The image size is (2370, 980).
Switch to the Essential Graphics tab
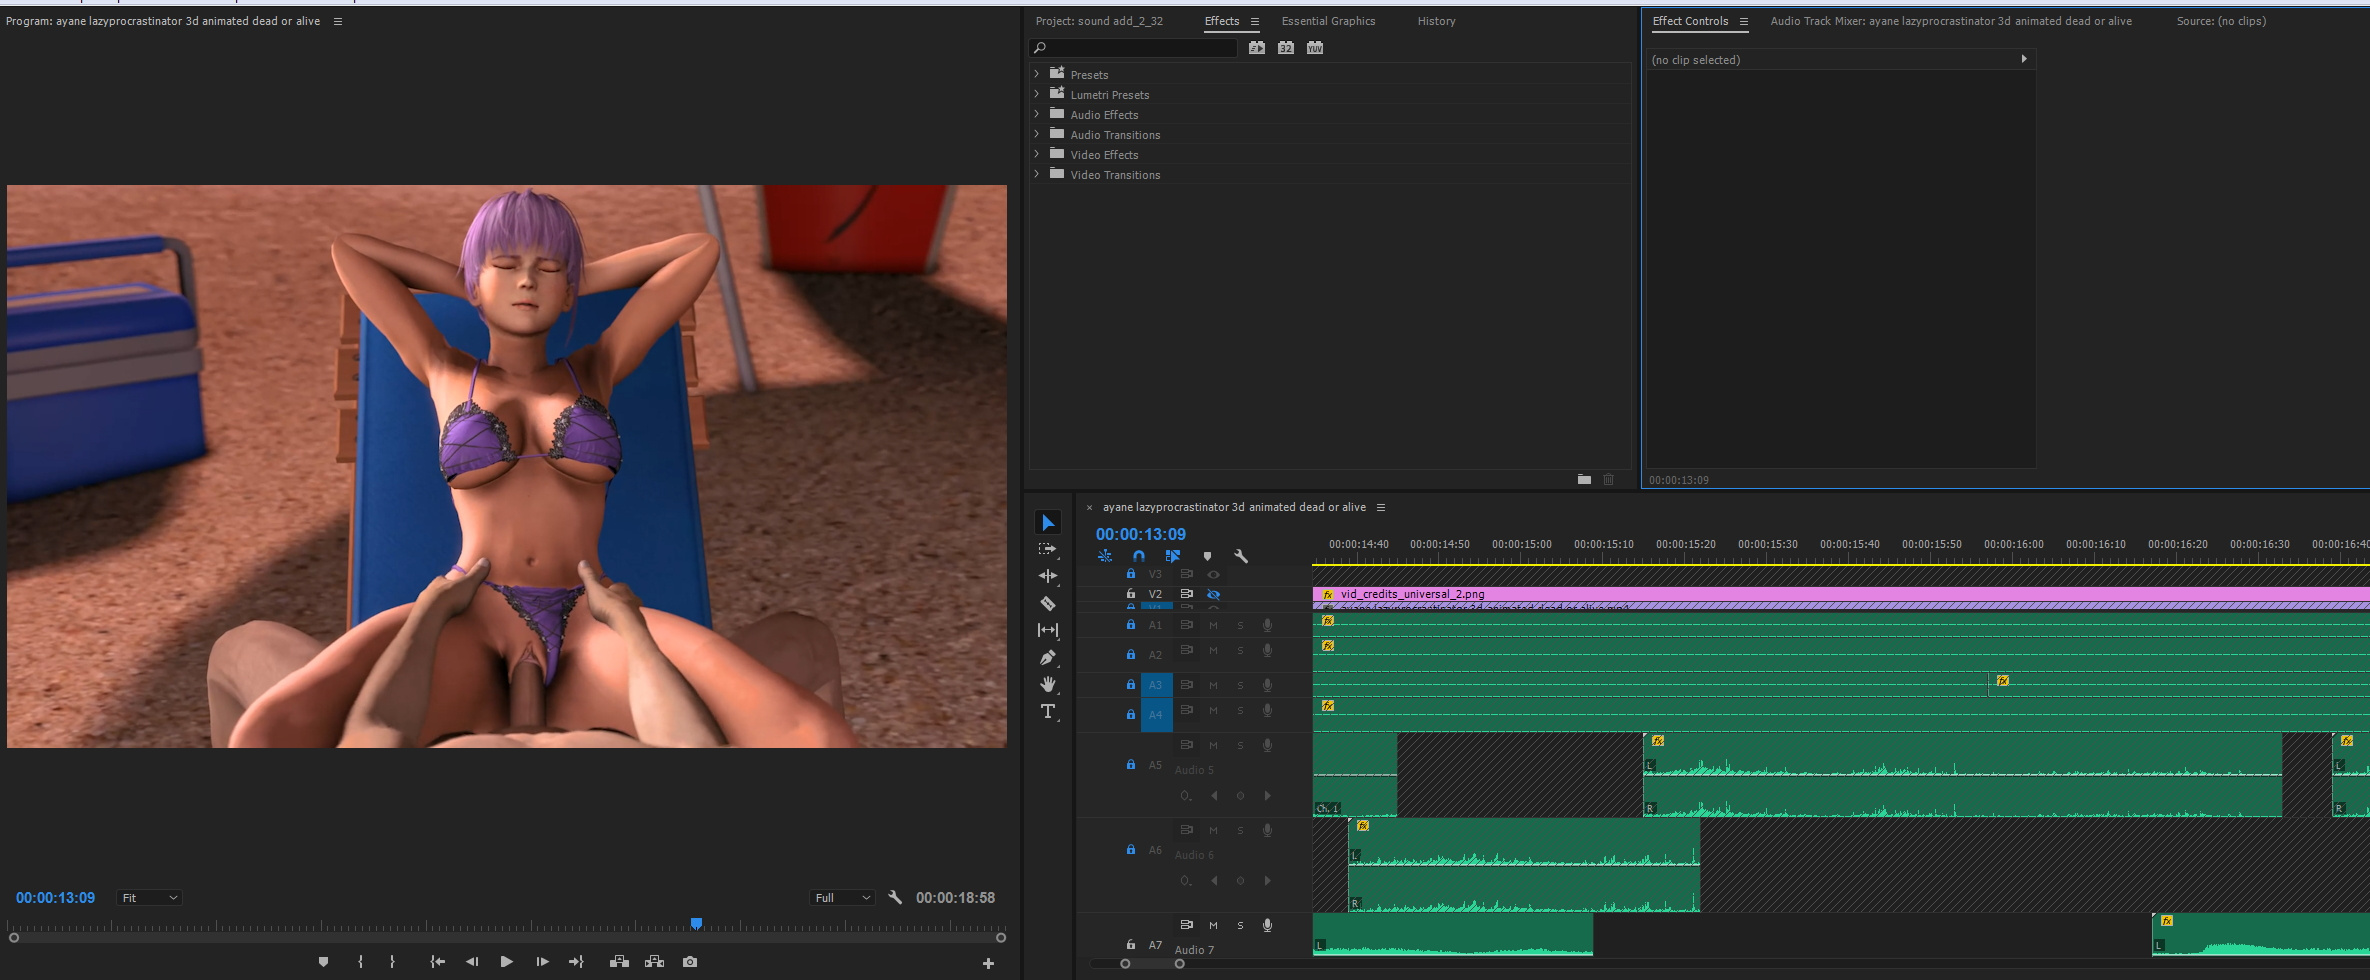pyautogui.click(x=1328, y=21)
